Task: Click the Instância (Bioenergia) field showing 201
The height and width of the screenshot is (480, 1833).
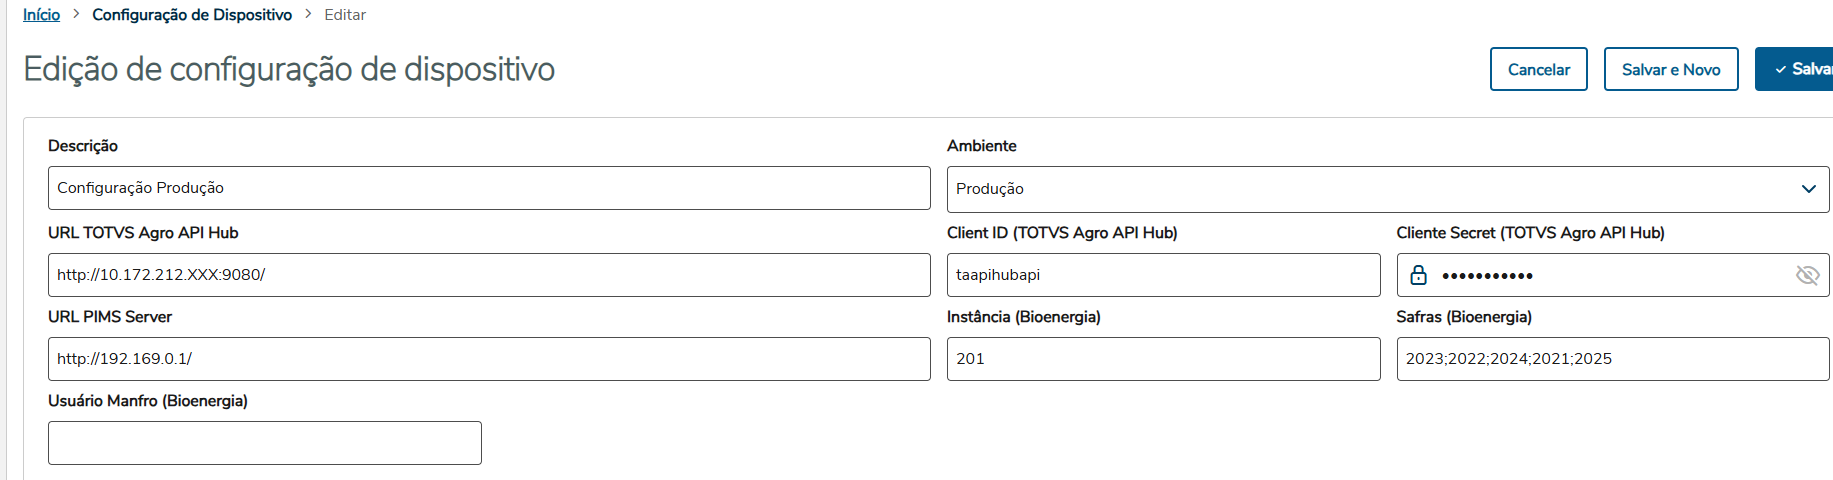Action: pyautogui.click(x=1162, y=359)
